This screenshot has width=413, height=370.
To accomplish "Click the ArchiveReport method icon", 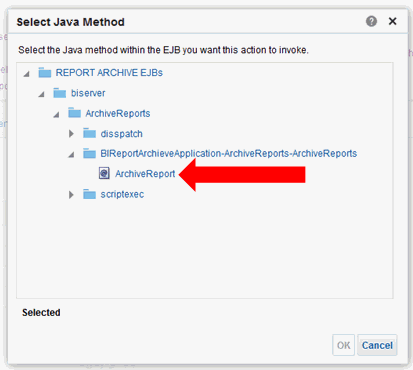I will click(104, 173).
